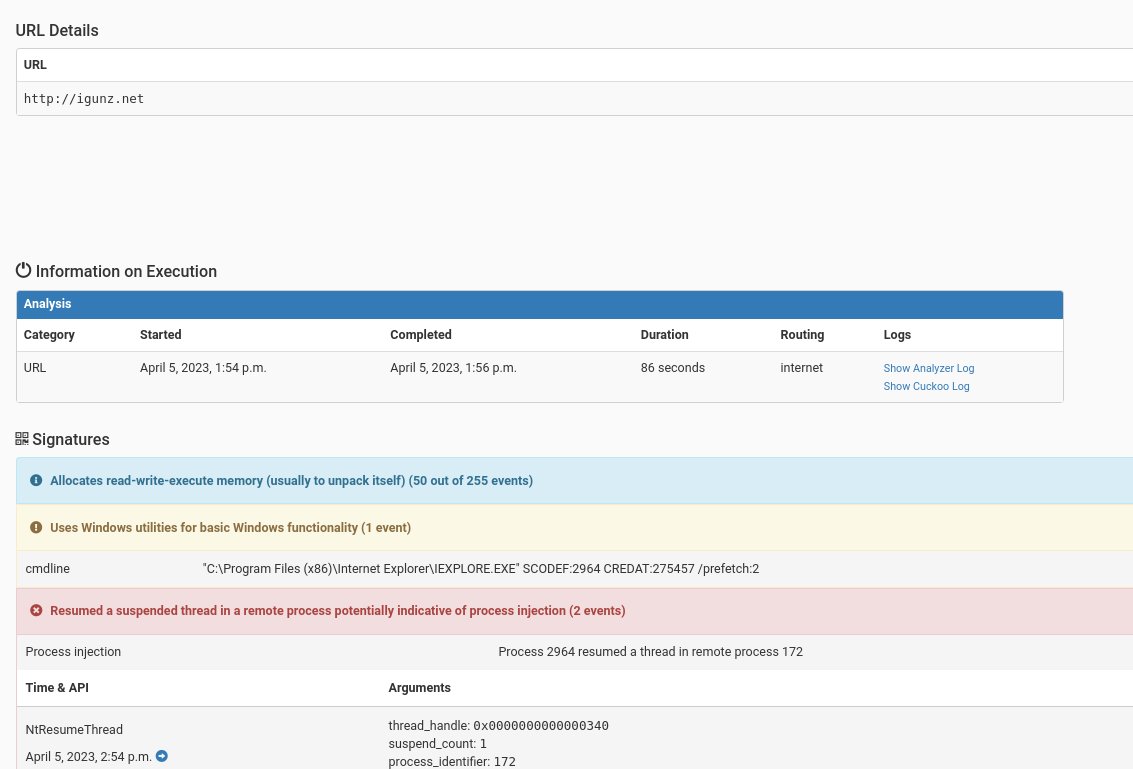This screenshot has width=1133, height=769.
Task: Click the thread_handle argument value
Action: 540,726
